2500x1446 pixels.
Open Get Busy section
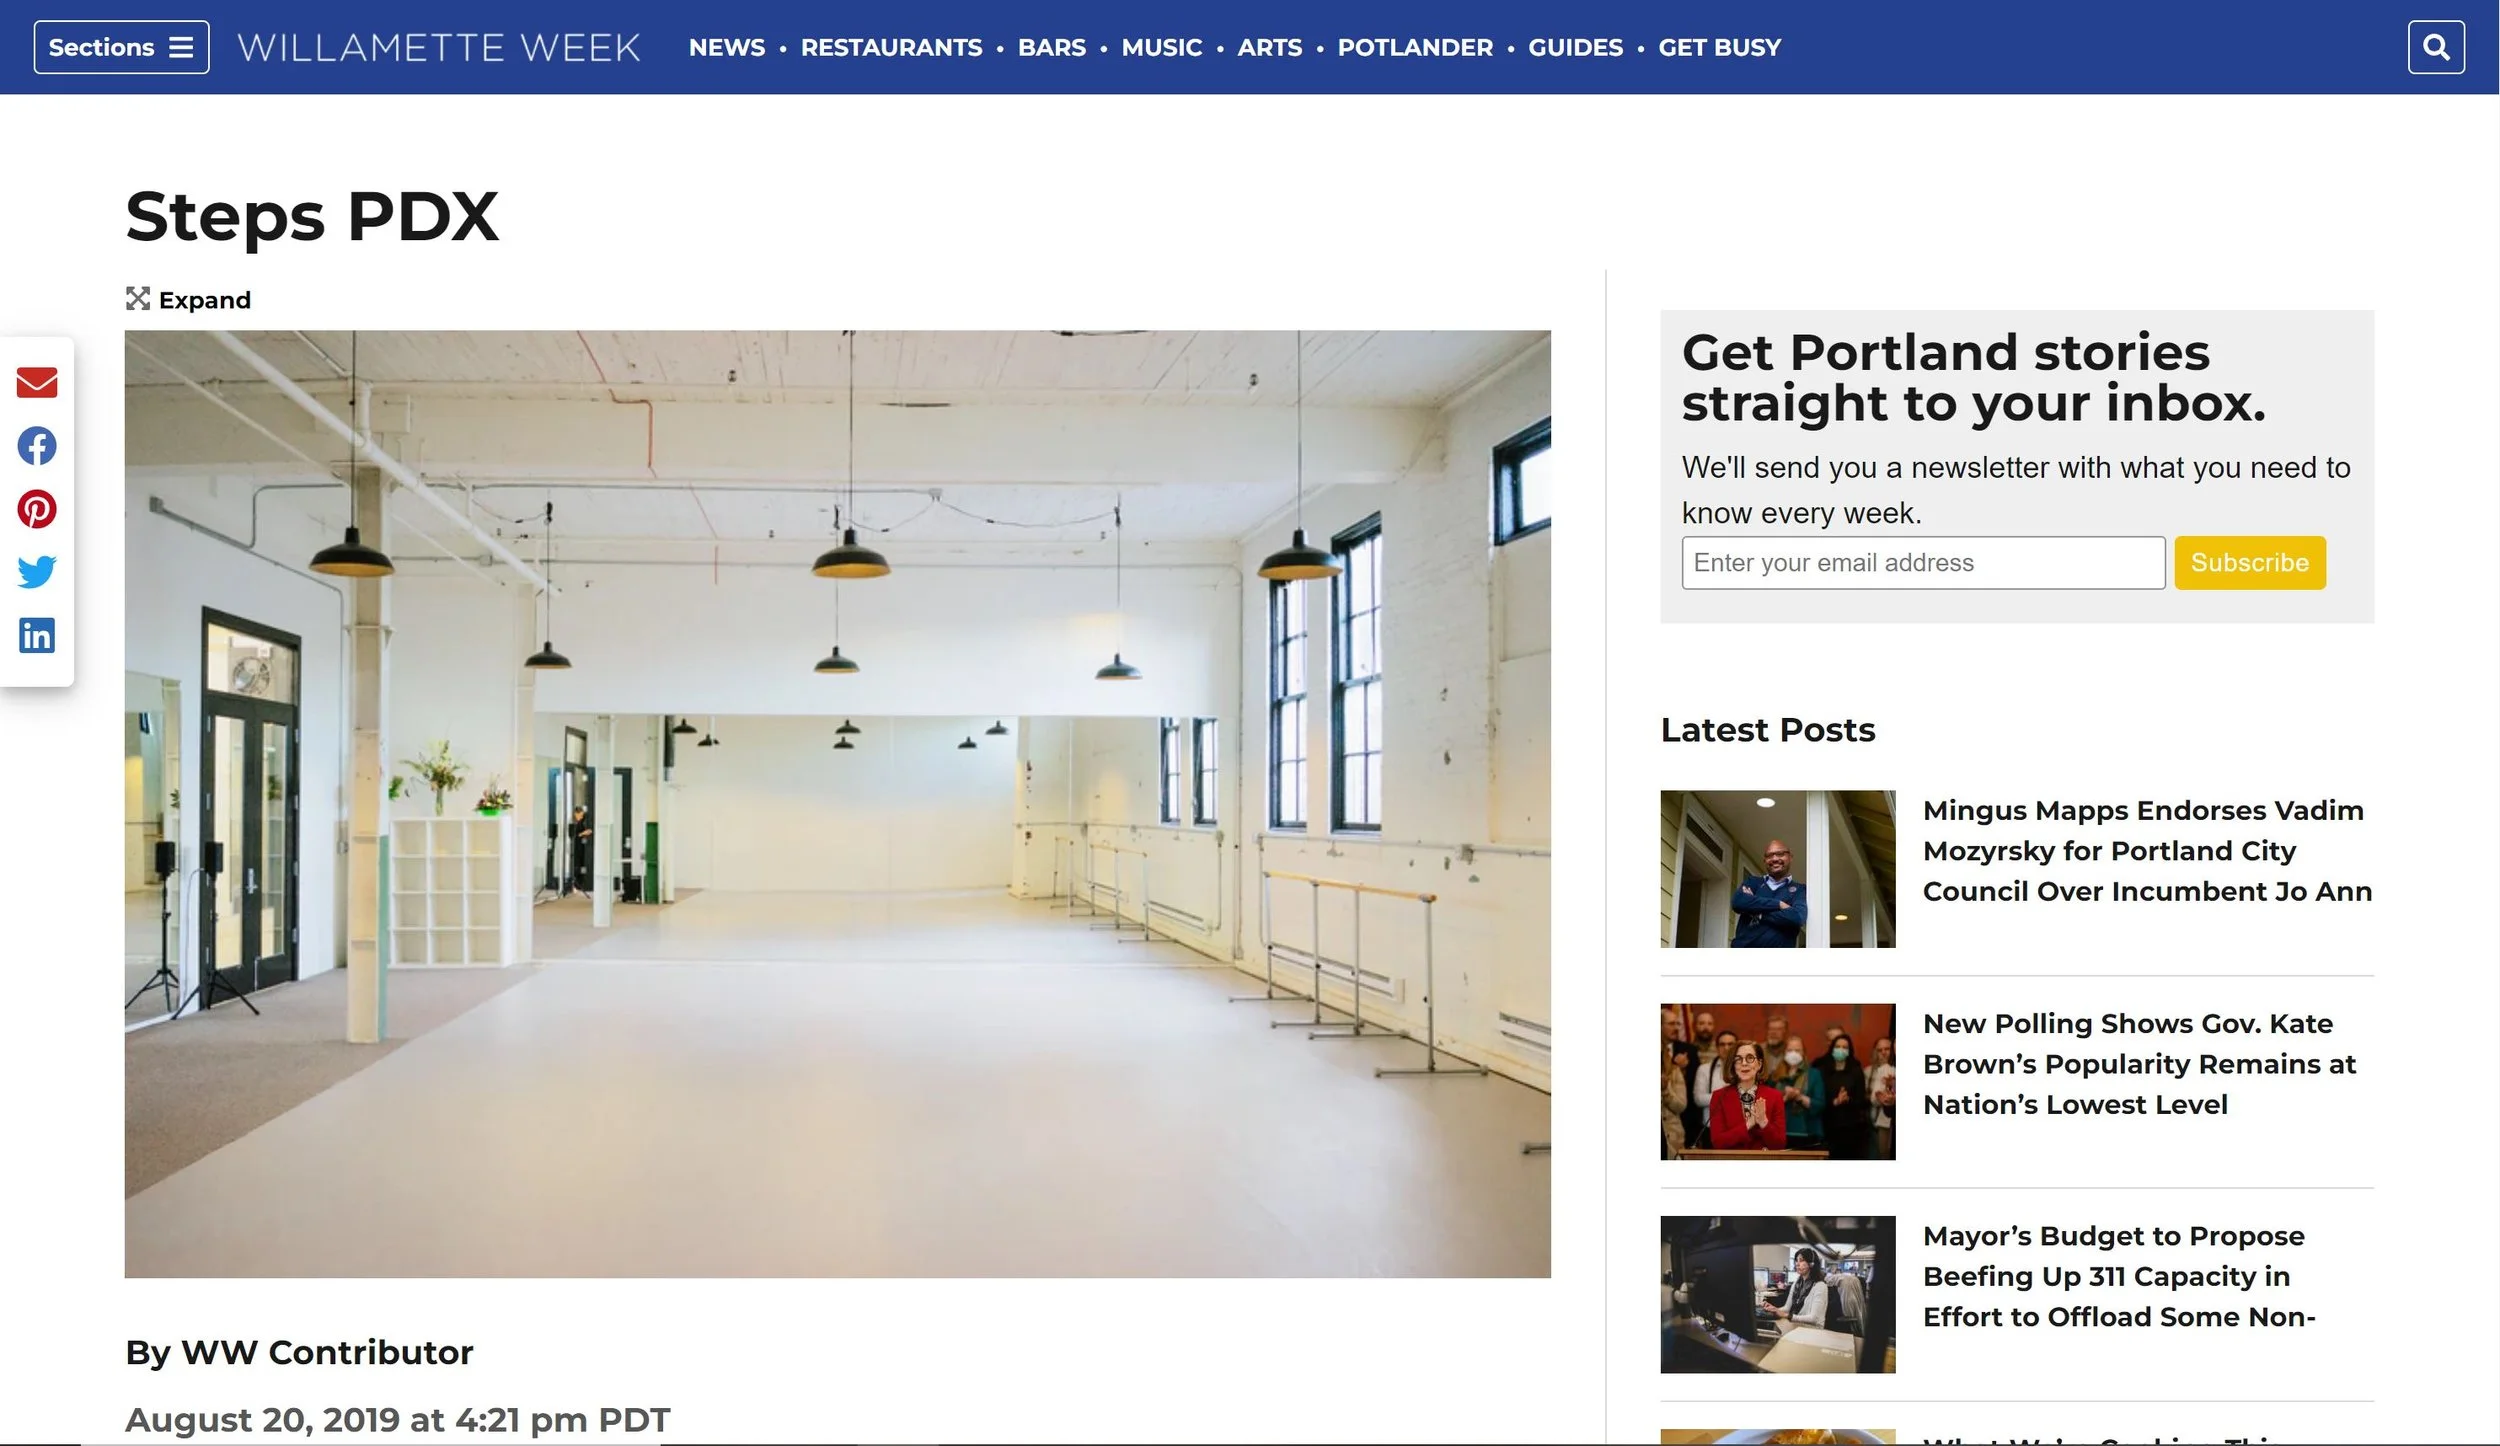1719,47
